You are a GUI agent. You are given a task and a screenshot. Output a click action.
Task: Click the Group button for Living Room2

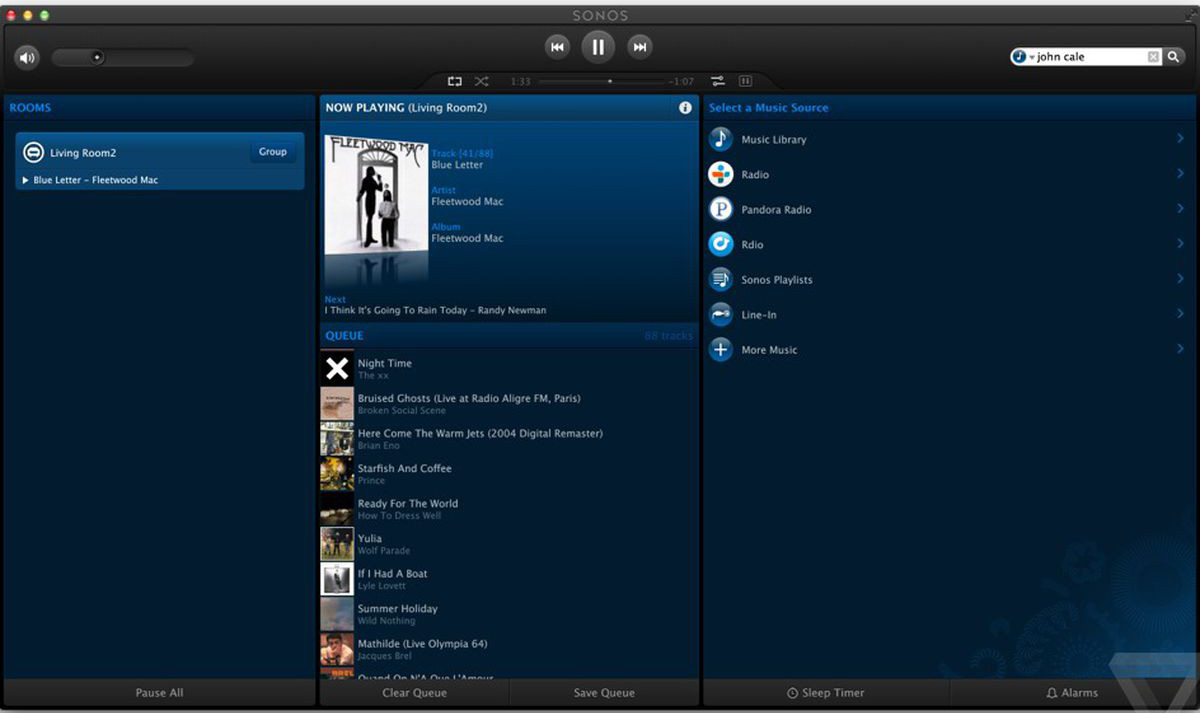pyautogui.click(x=273, y=152)
